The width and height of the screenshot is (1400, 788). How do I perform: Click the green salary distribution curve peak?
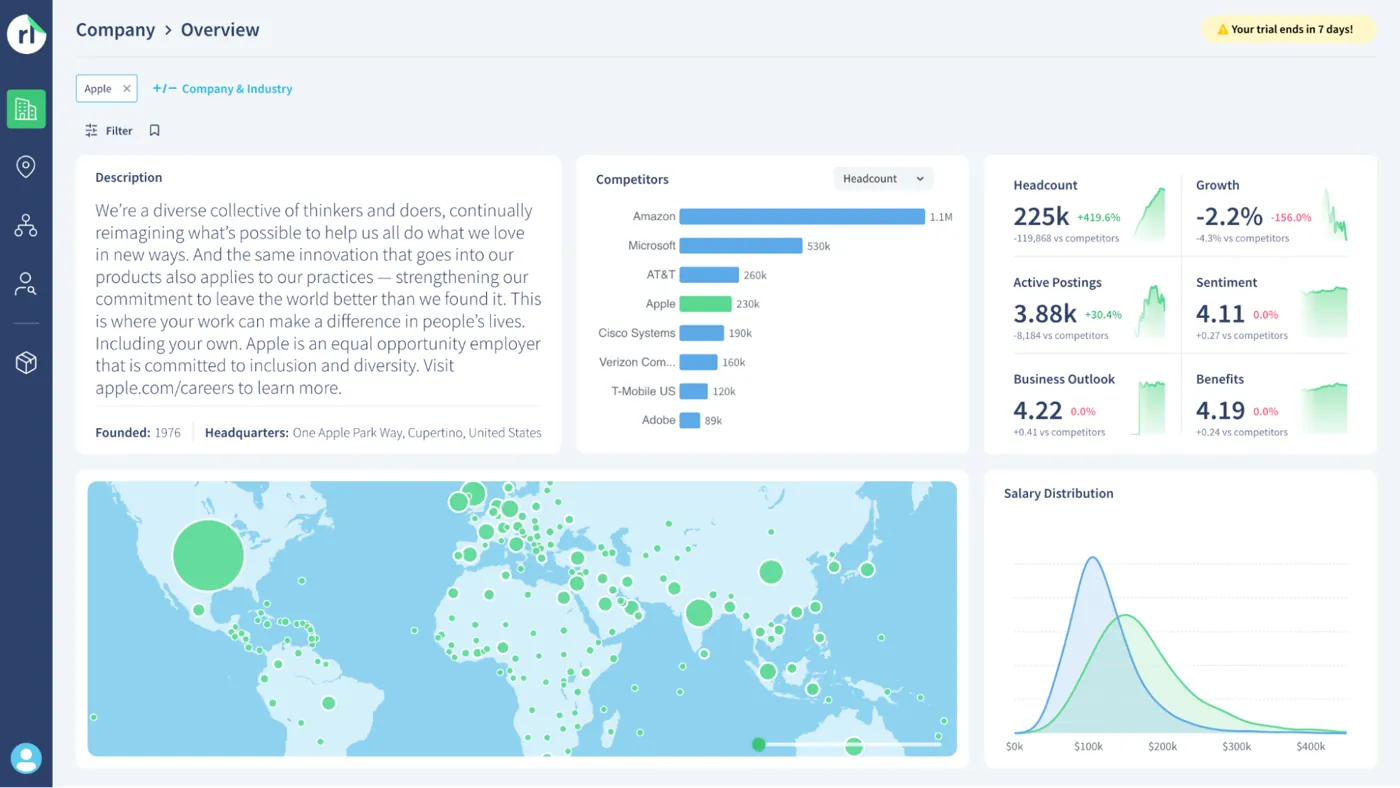[x=1126, y=616]
